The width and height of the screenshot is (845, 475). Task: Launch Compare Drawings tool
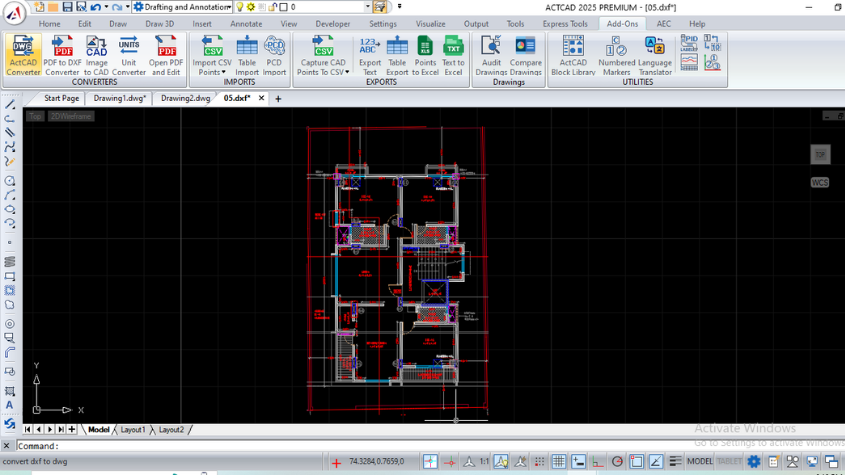pyautogui.click(x=525, y=56)
